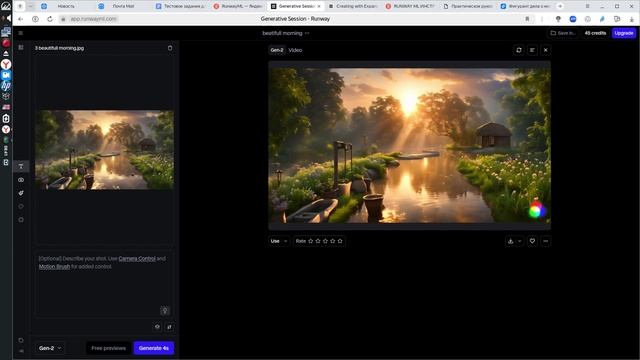Close the generated result panel

pyautogui.click(x=546, y=50)
